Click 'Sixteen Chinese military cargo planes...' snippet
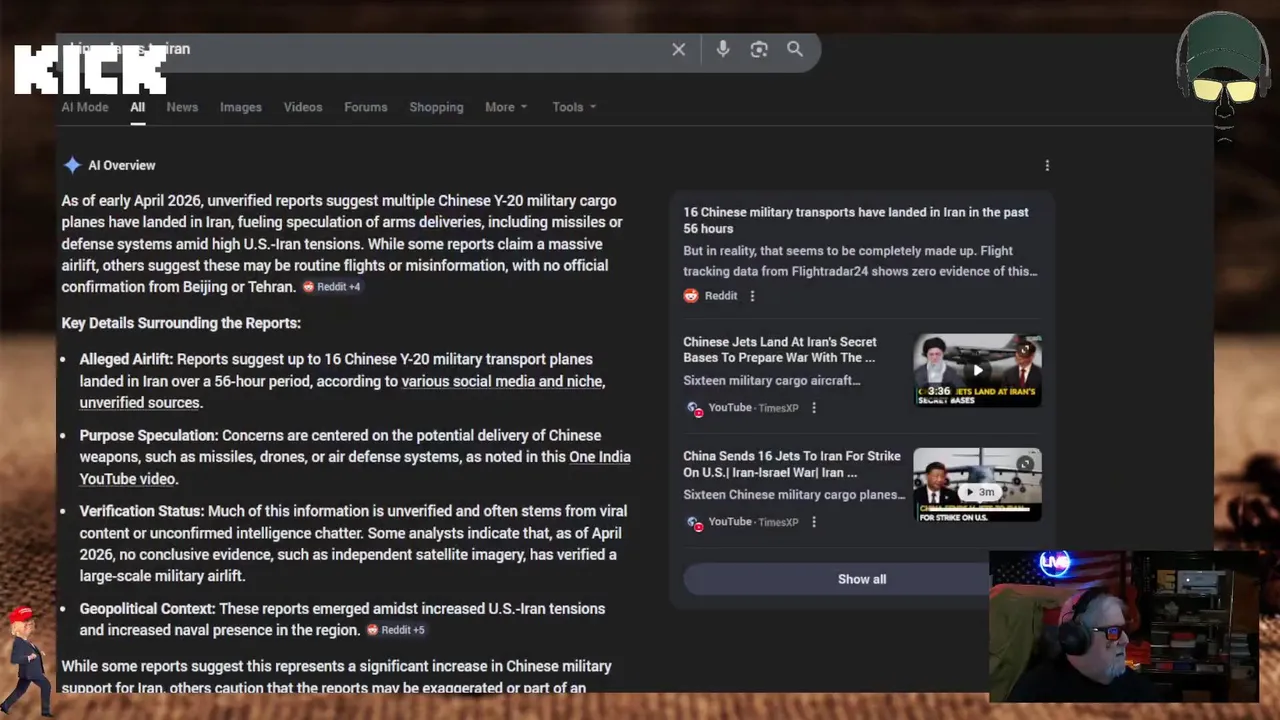1280x720 pixels. 794,495
